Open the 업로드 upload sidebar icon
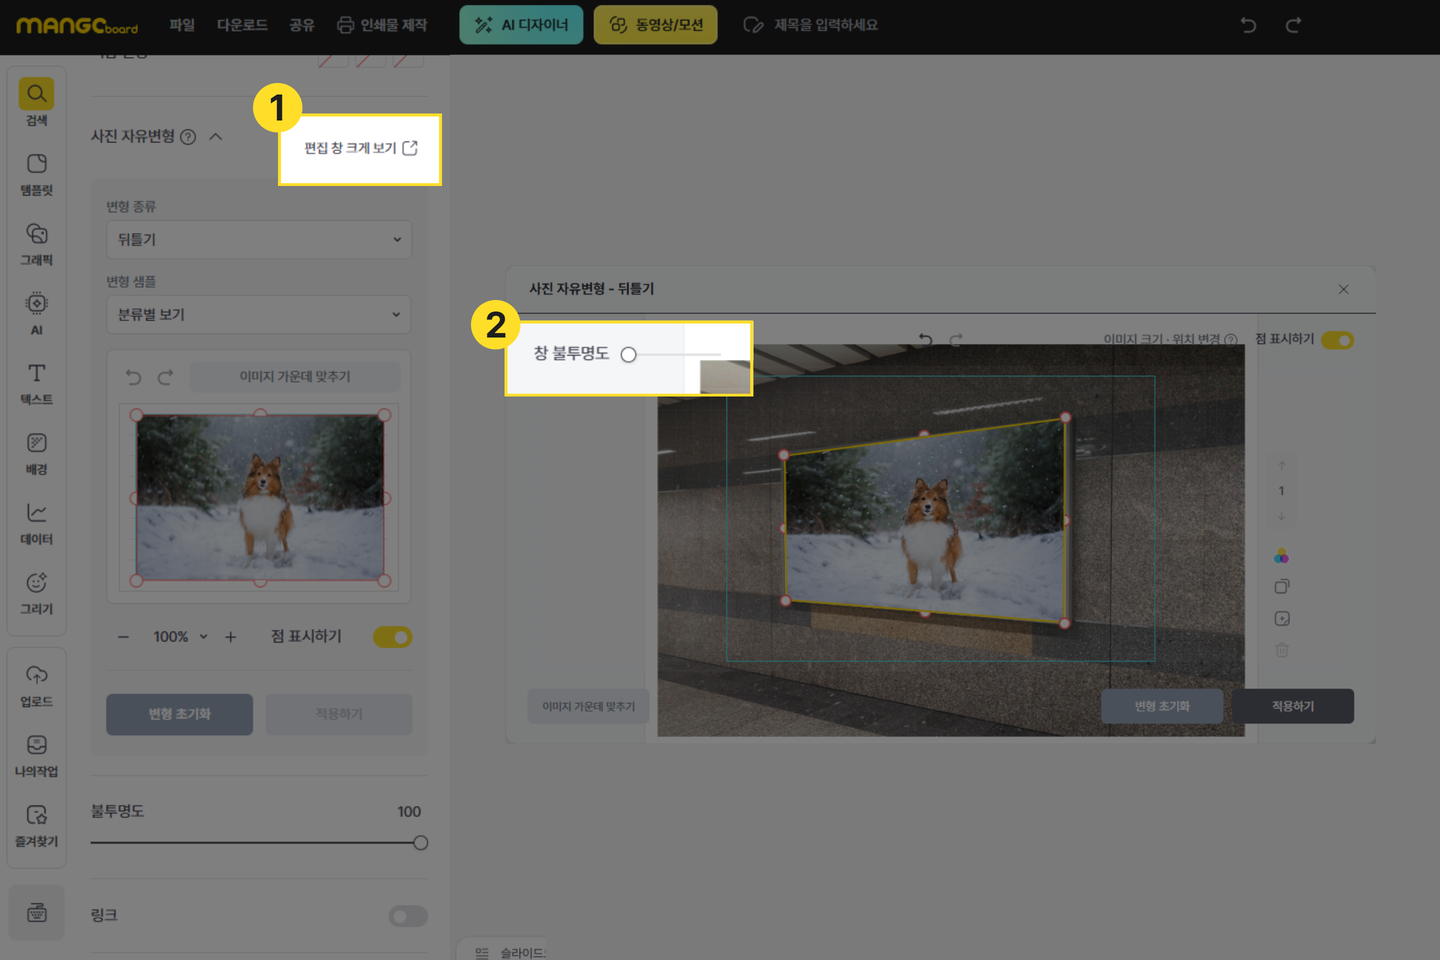The height and width of the screenshot is (960, 1440). pos(36,677)
